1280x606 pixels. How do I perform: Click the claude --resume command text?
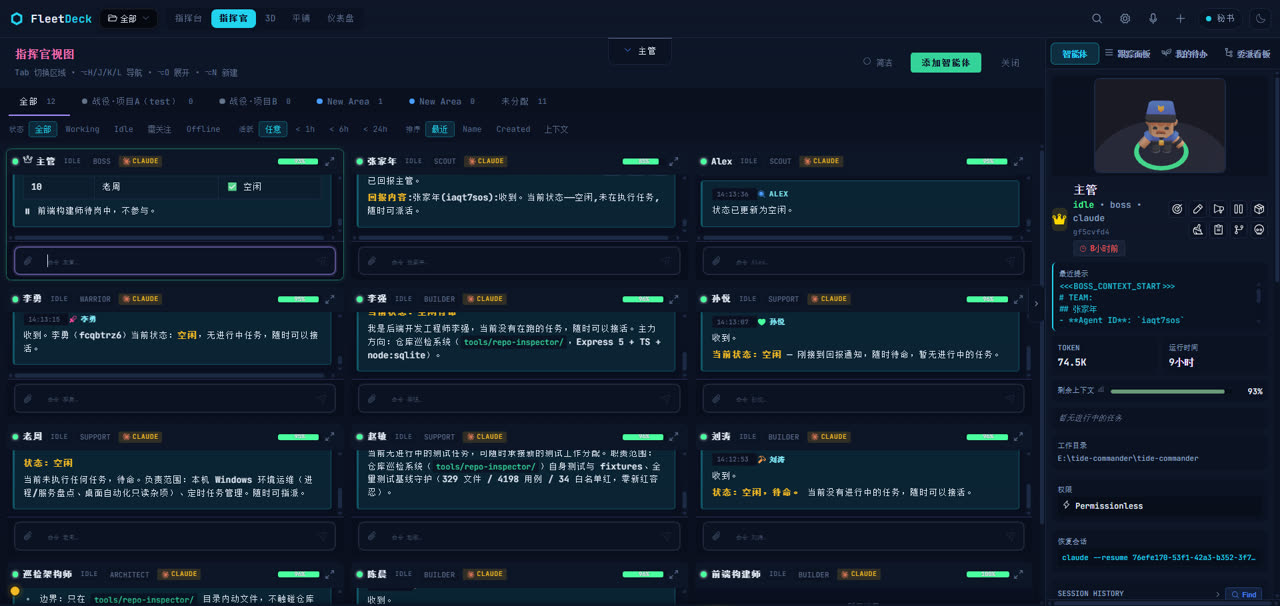[x=1159, y=557]
